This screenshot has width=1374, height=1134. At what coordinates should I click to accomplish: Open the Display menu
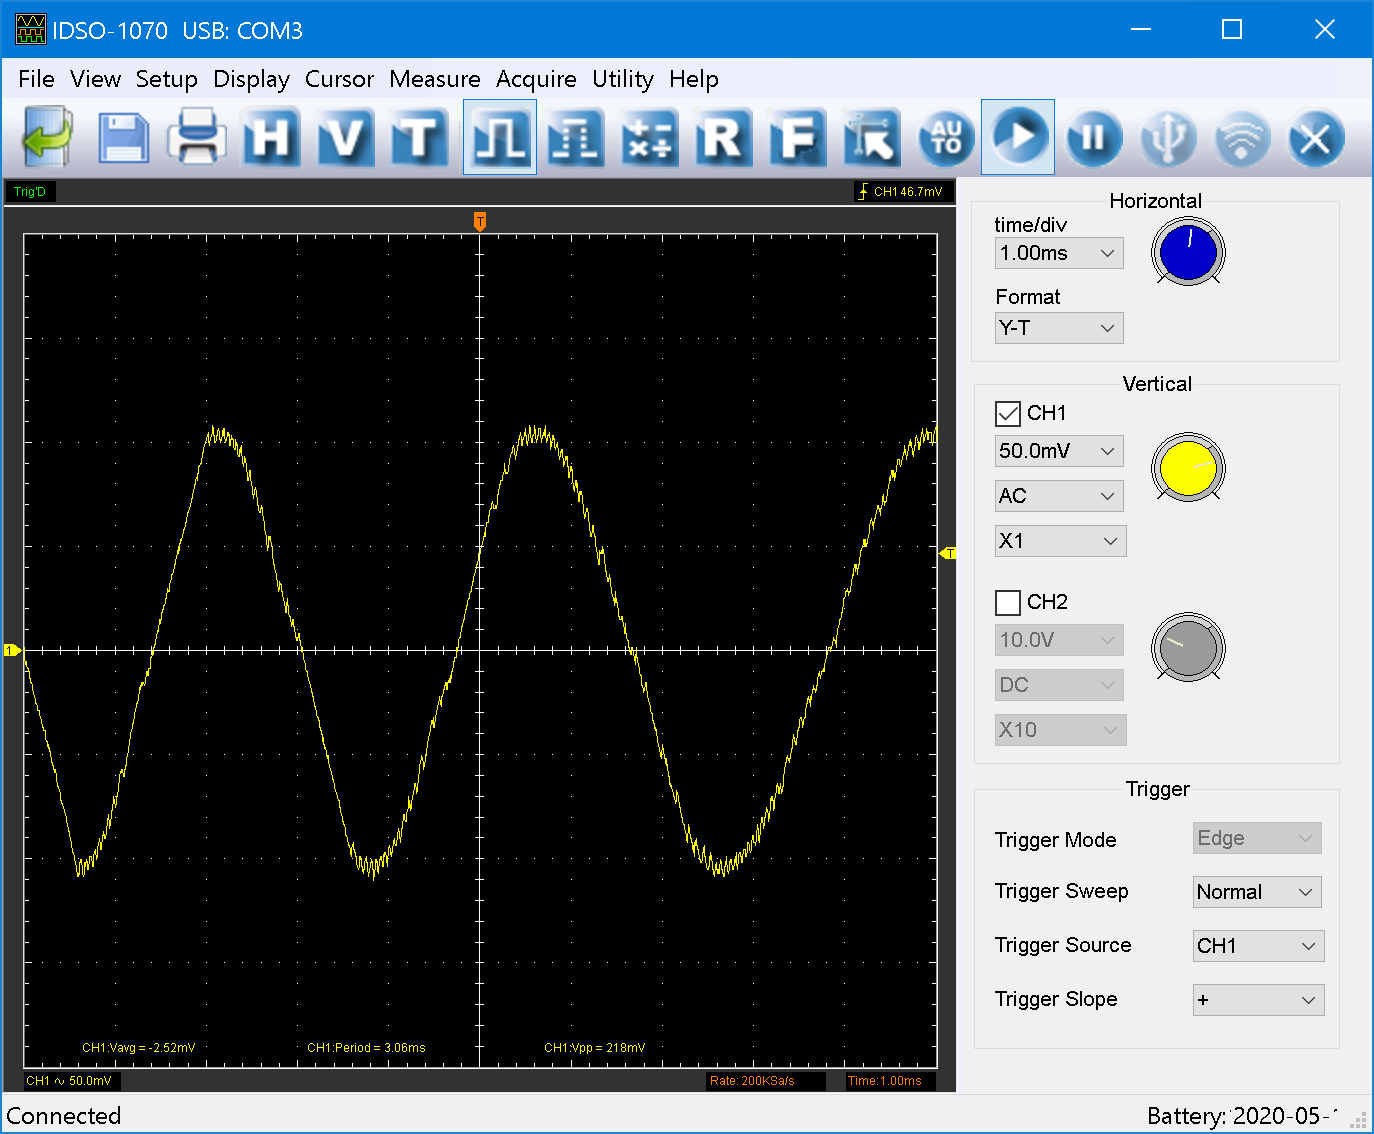tap(251, 79)
